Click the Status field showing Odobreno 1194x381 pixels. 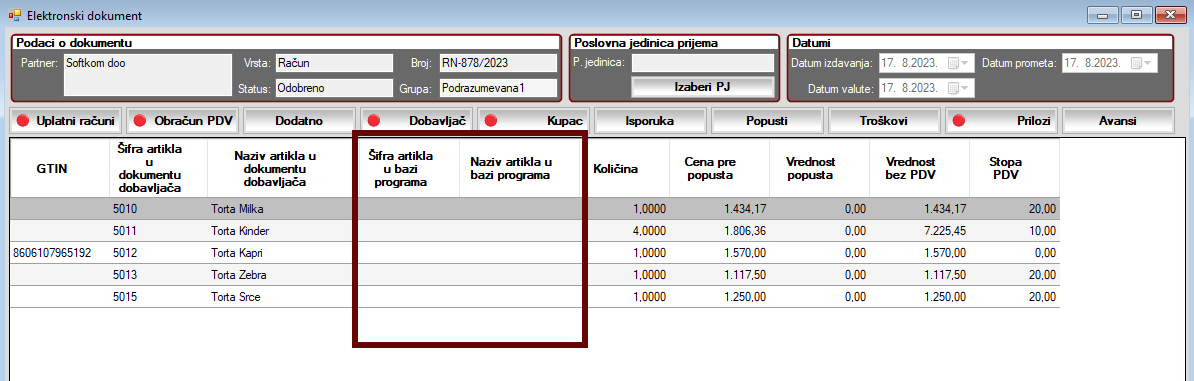pyautogui.click(x=334, y=88)
